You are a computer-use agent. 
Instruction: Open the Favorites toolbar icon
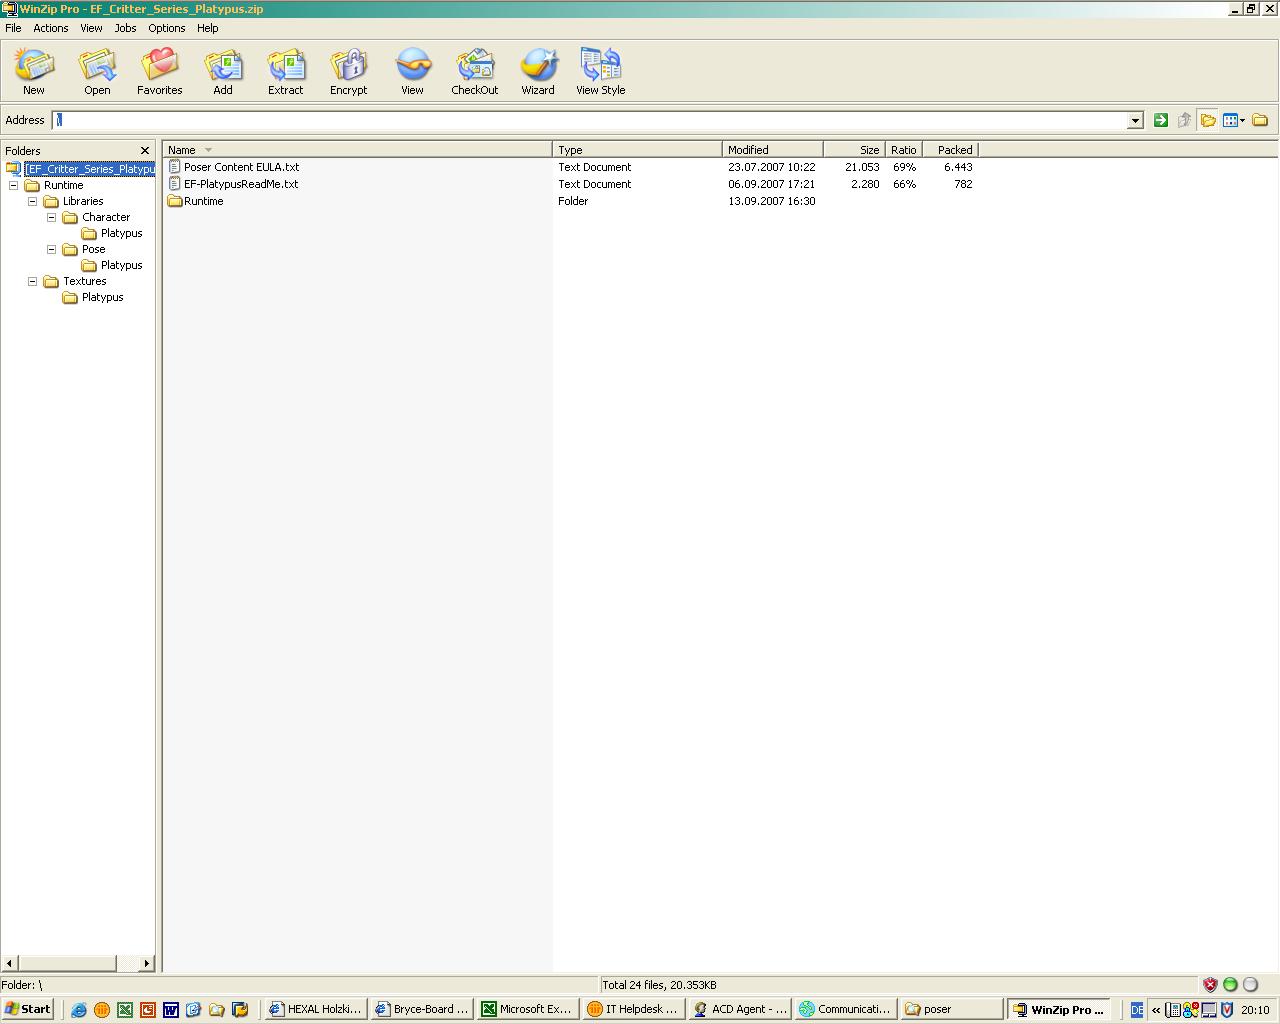click(160, 71)
